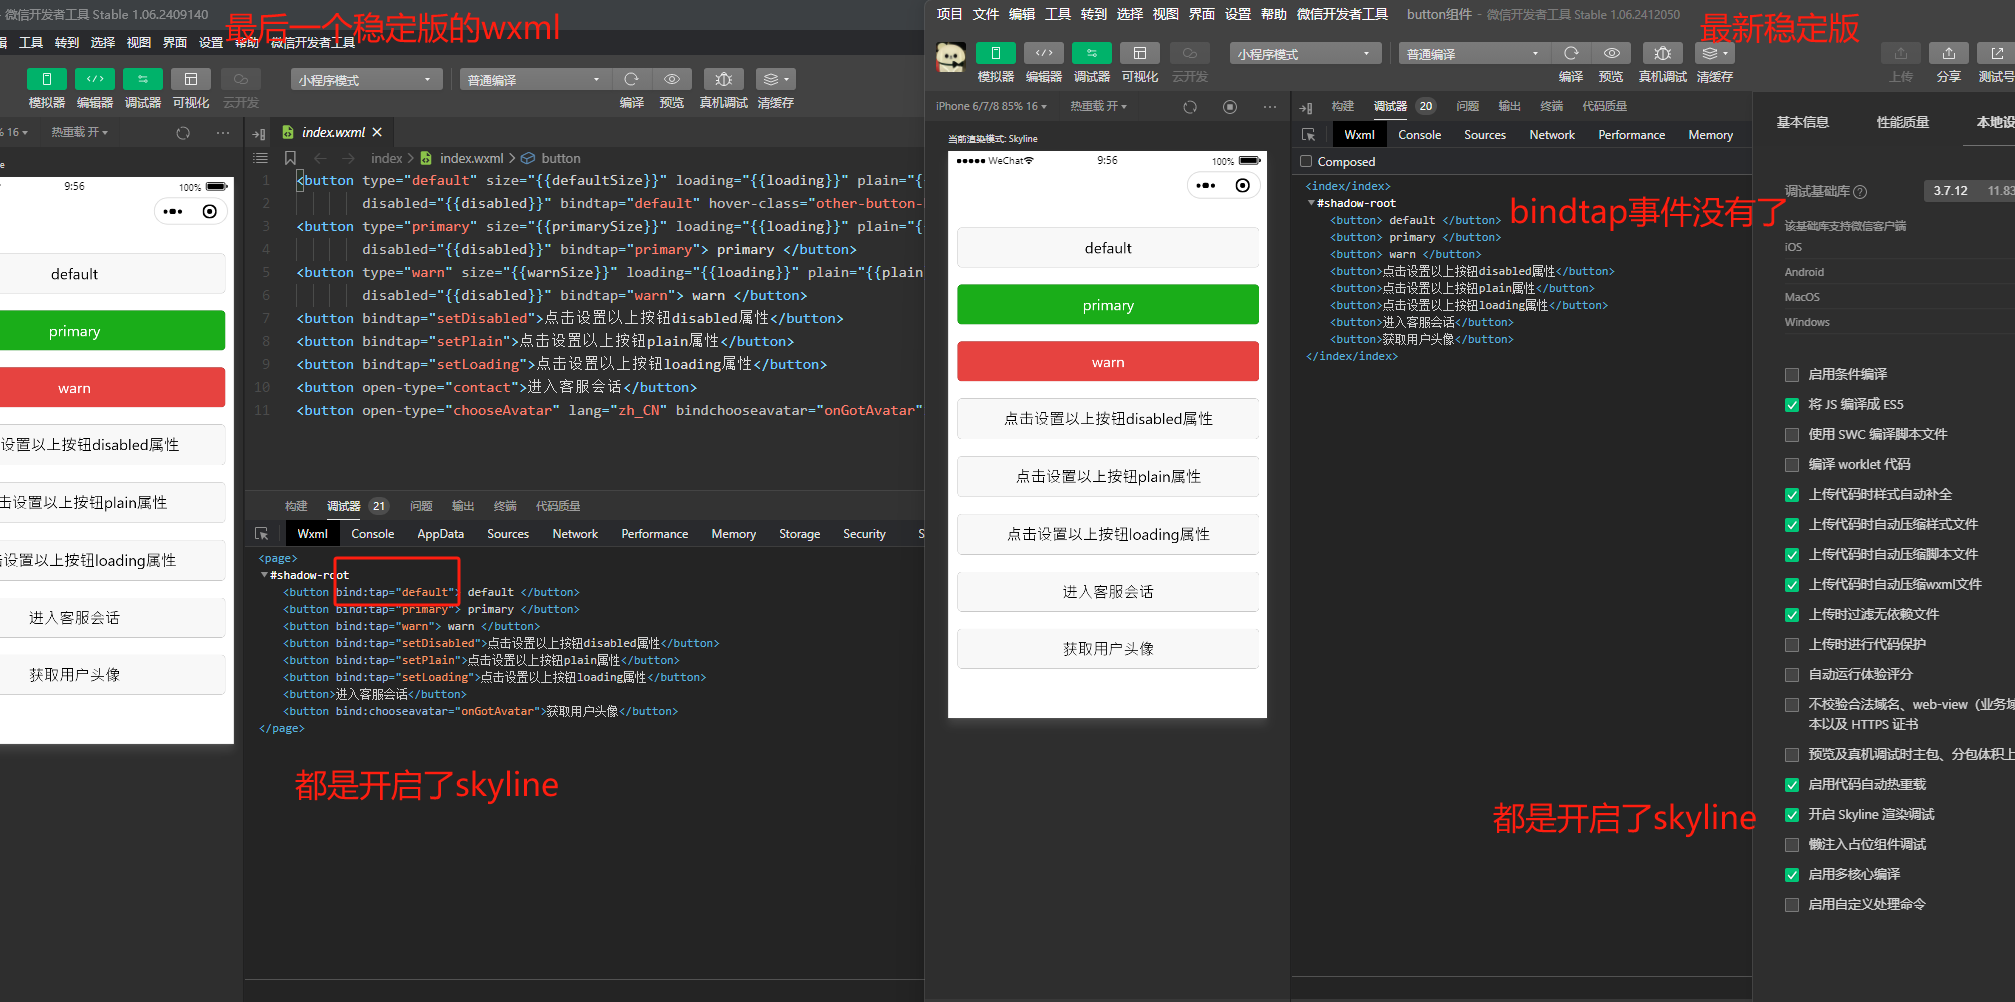Image resolution: width=2015 pixels, height=1002 pixels.
Task: Toggle the 模拟器 icon in left window
Action: coord(47,79)
